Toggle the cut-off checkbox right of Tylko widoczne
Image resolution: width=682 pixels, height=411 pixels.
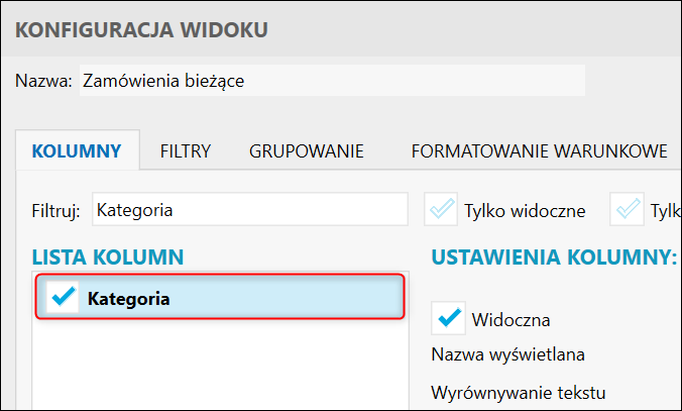[x=630, y=210]
